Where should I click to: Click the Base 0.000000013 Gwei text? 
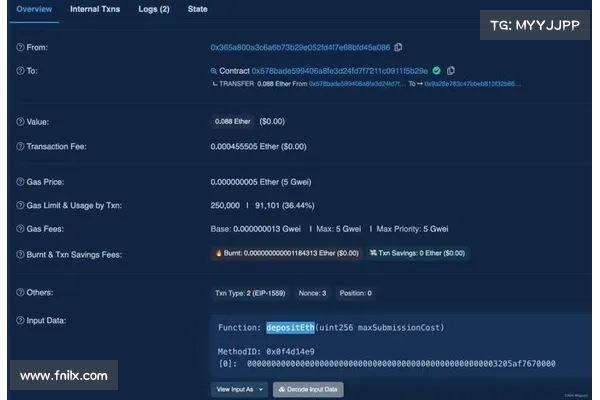(256, 229)
